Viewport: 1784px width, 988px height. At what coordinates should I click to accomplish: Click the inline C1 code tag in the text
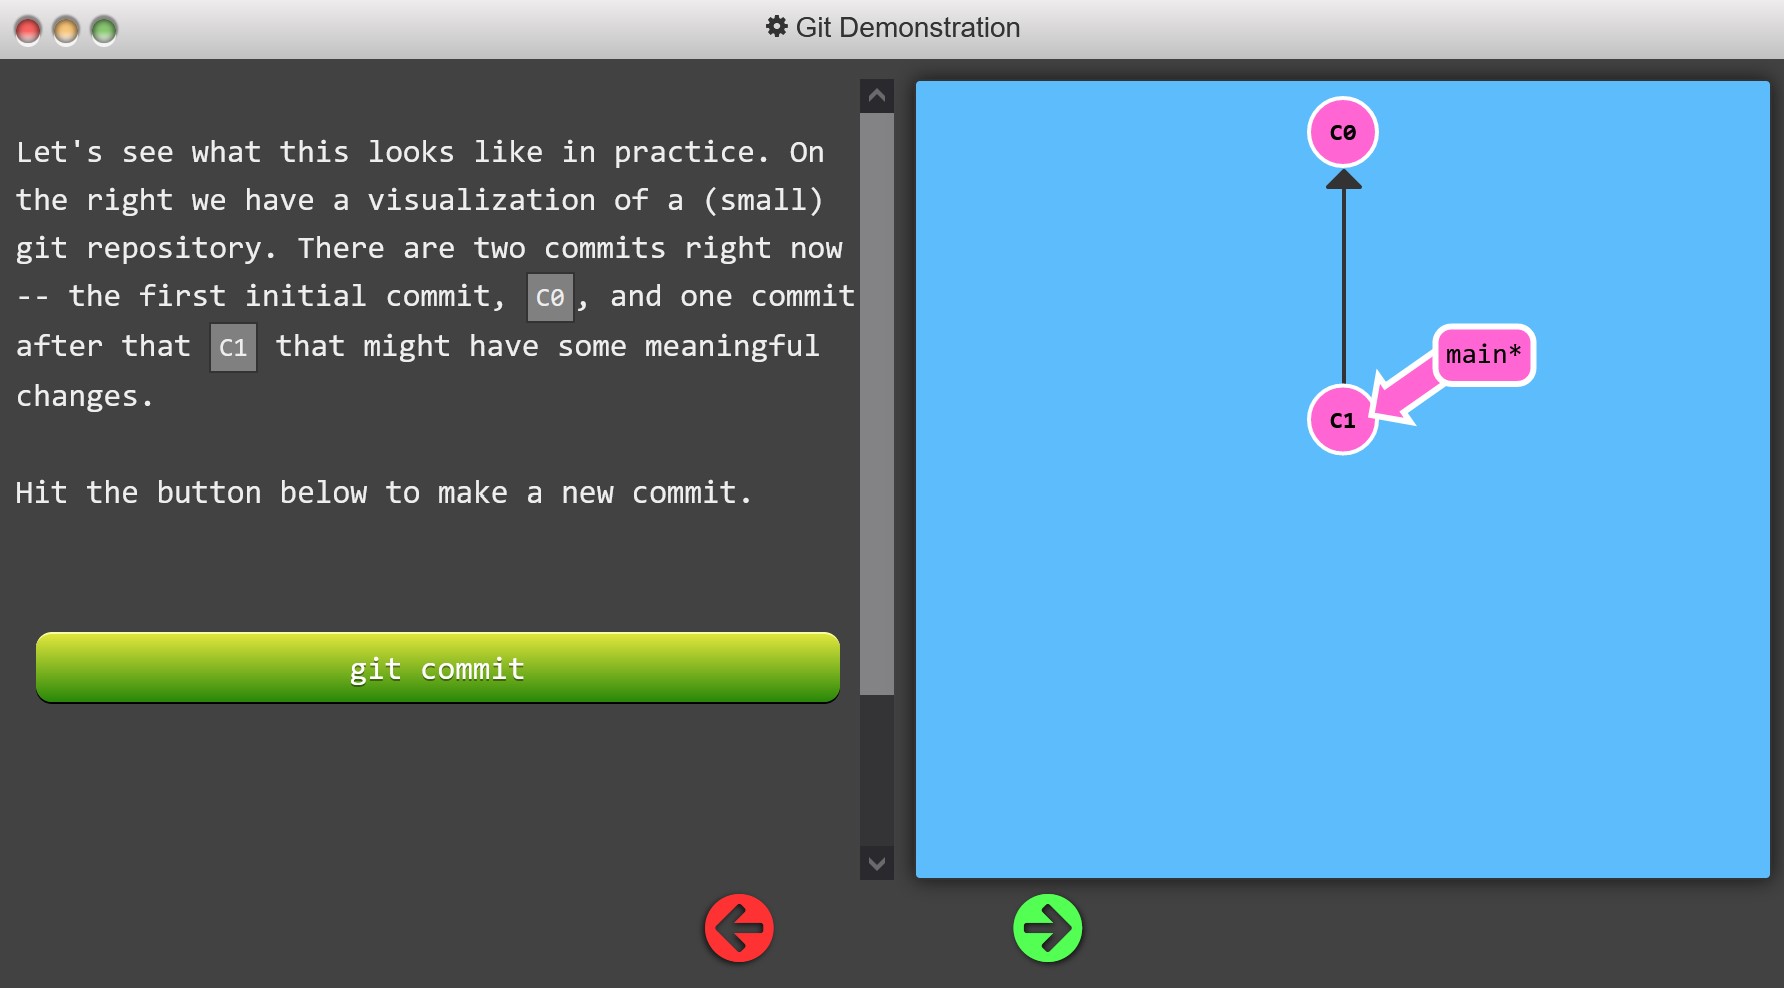coord(233,348)
